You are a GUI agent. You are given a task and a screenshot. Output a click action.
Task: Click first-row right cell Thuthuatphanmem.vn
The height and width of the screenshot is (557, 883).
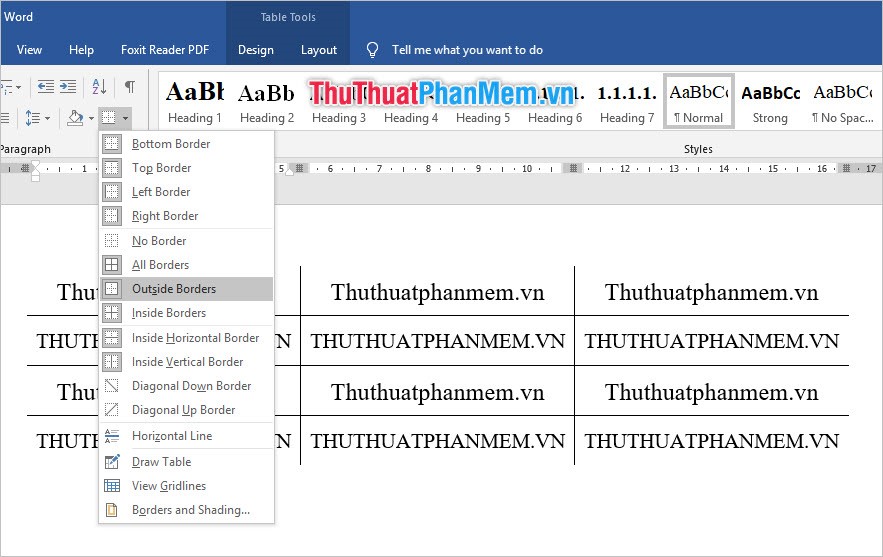712,292
